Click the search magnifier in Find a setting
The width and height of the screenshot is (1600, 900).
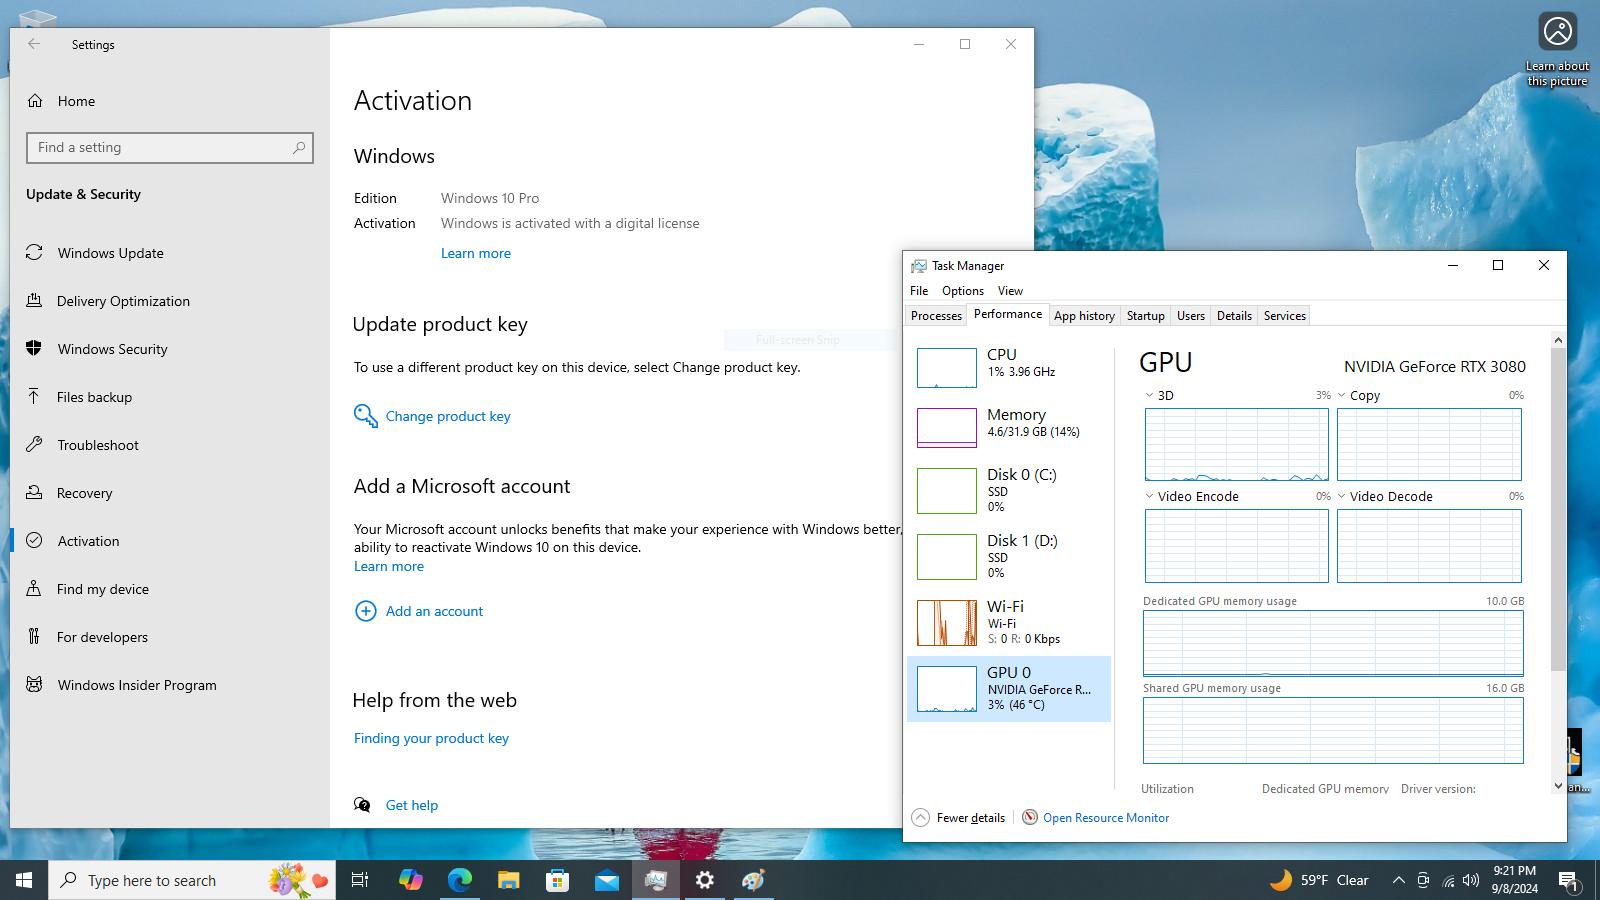pos(299,148)
